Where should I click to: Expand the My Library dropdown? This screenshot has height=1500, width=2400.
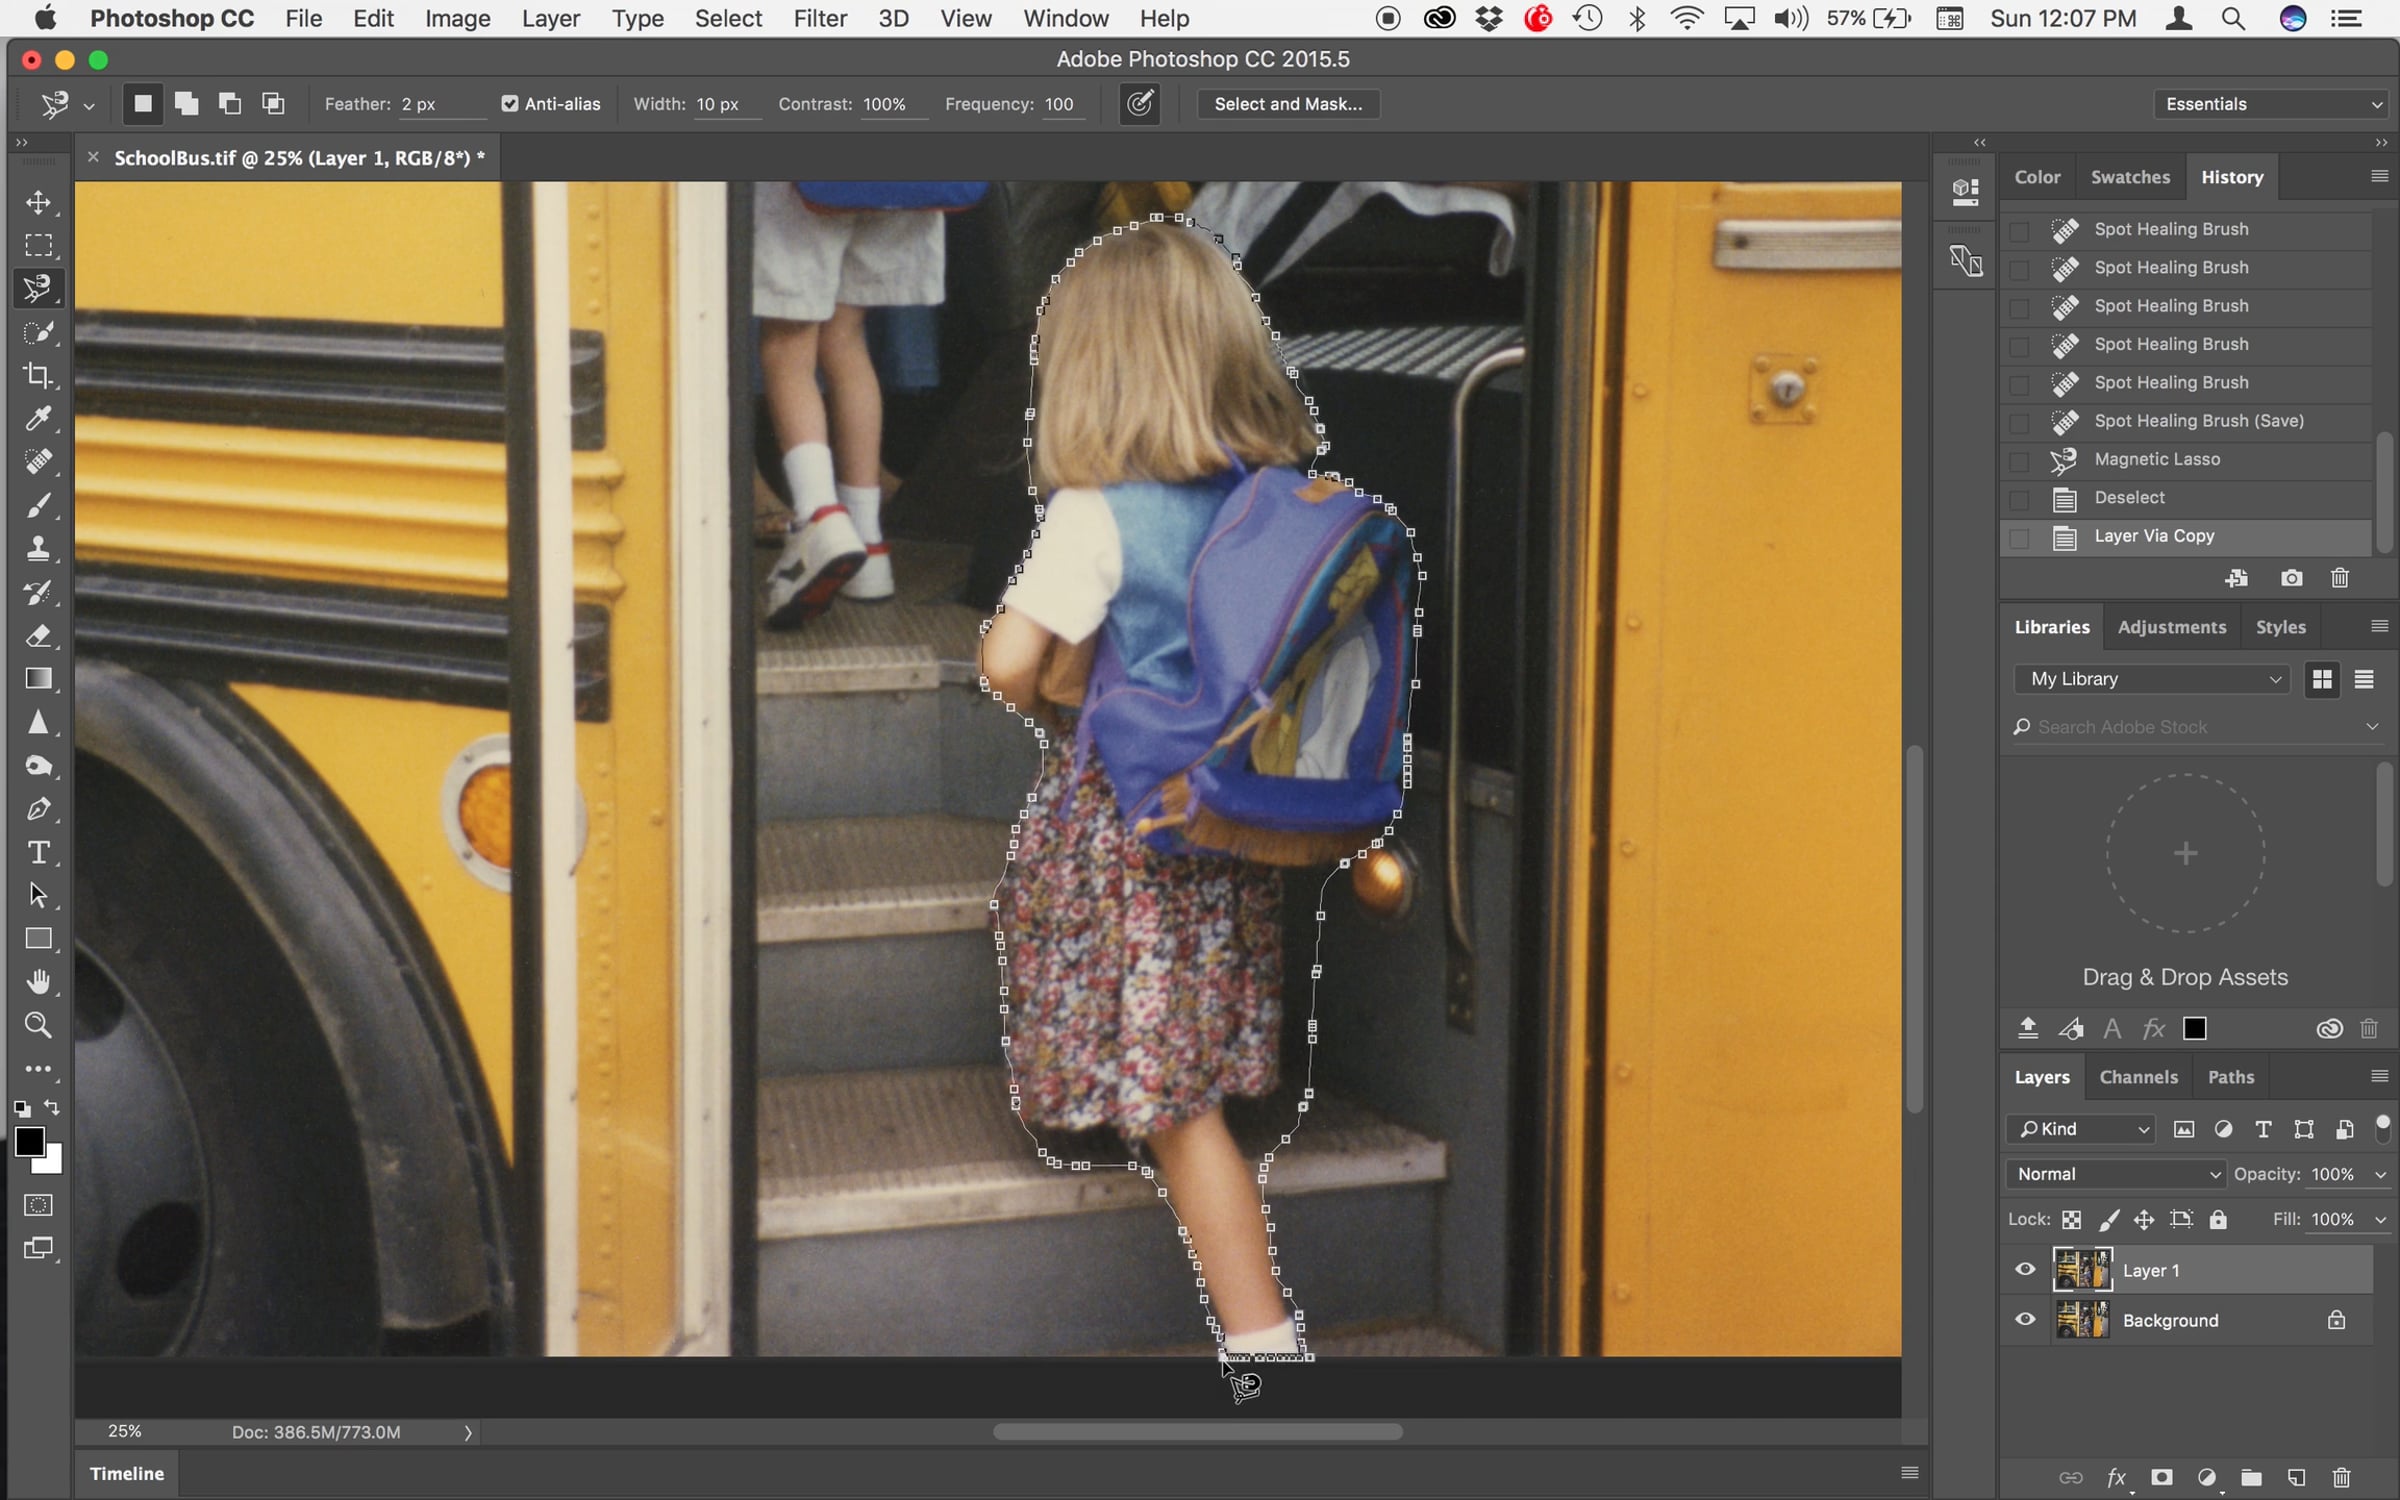2153,679
